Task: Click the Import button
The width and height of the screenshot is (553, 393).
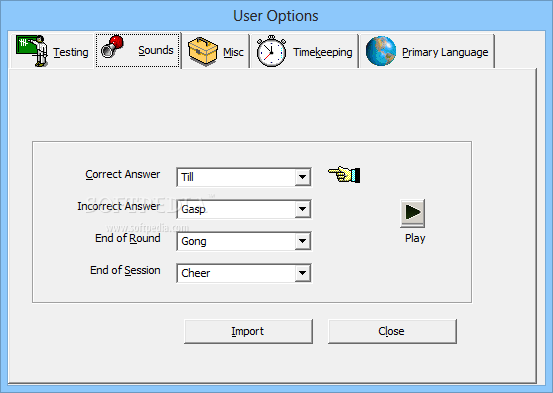Action: 248,331
